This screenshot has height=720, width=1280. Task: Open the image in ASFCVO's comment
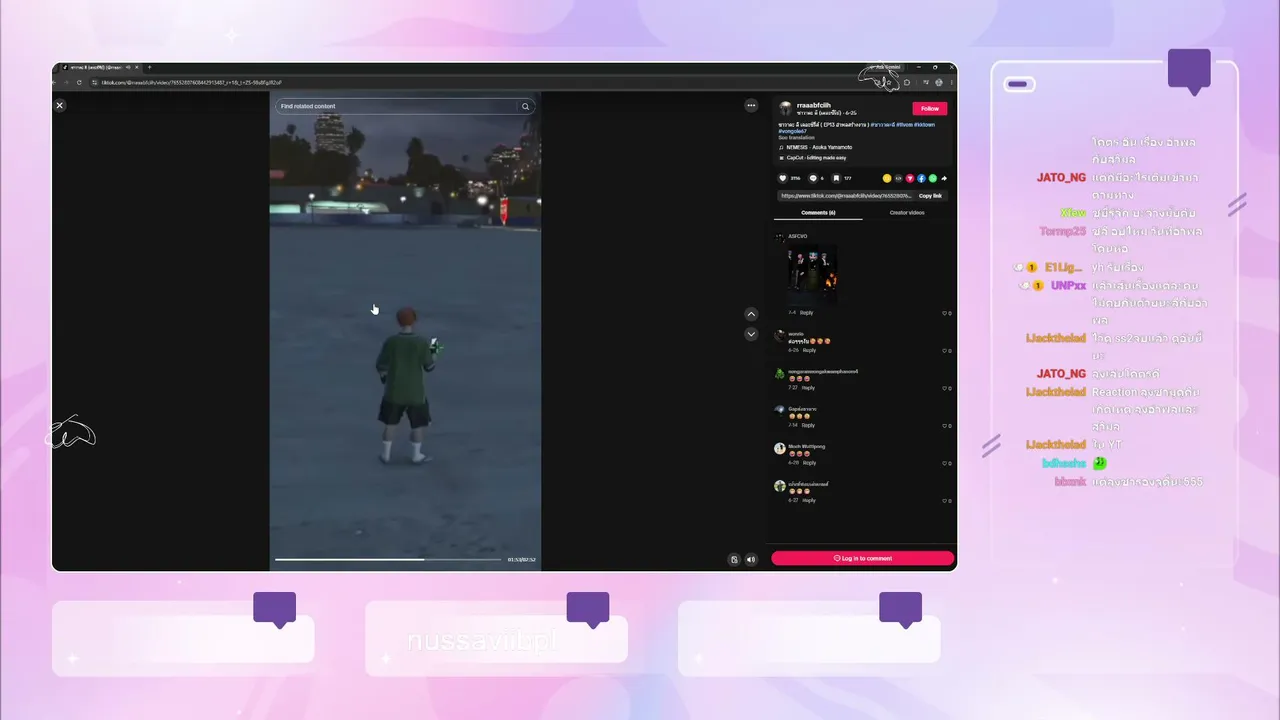pyautogui.click(x=812, y=273)
